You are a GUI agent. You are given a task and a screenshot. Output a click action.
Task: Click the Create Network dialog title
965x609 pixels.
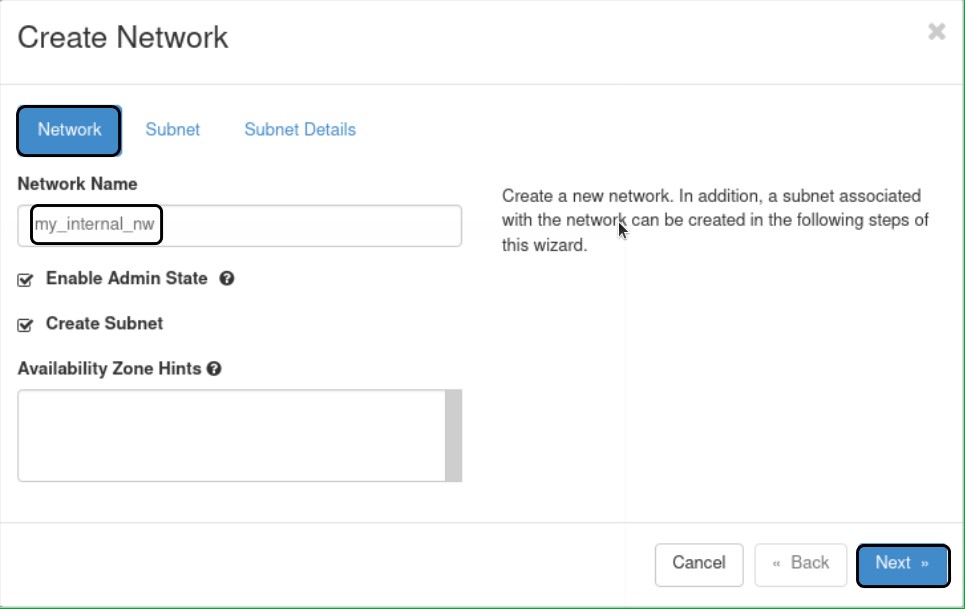click(123, 38)
